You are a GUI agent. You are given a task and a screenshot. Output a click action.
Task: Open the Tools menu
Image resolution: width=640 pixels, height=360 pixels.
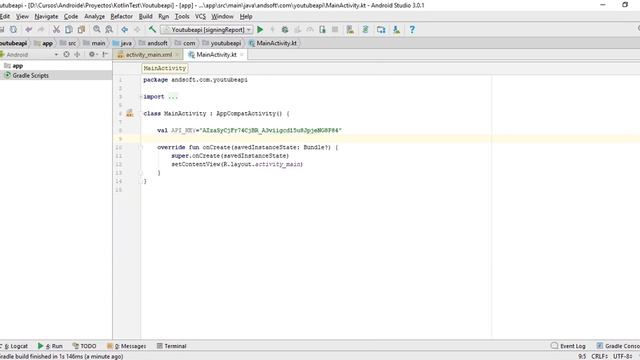point(182,16)
